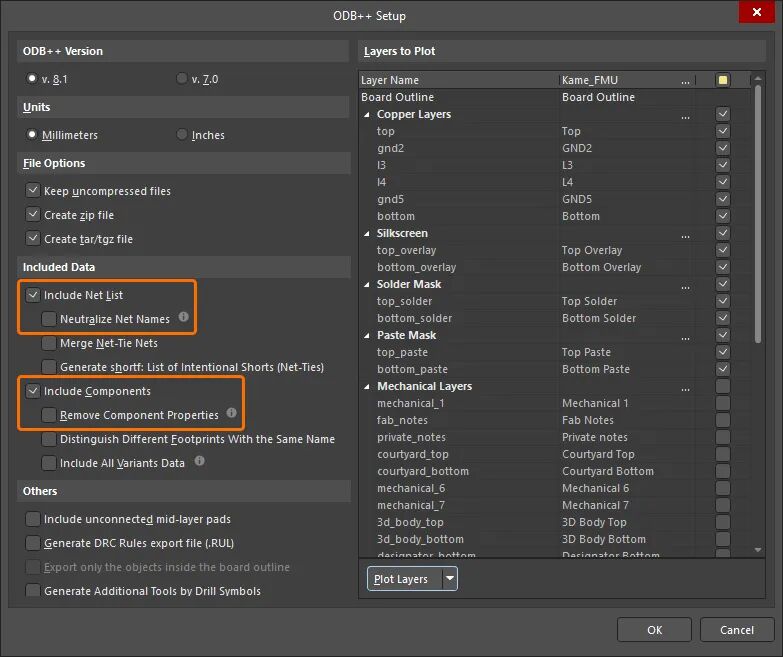
Task: Click ellipsis button on Copper Layers row
Action: coord(686,115)
